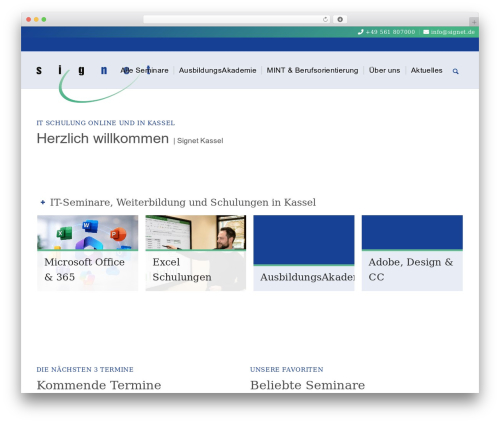Click the phone icon in top bar
The width and height of the screenshot is (500, 423).
click(360, 32)
